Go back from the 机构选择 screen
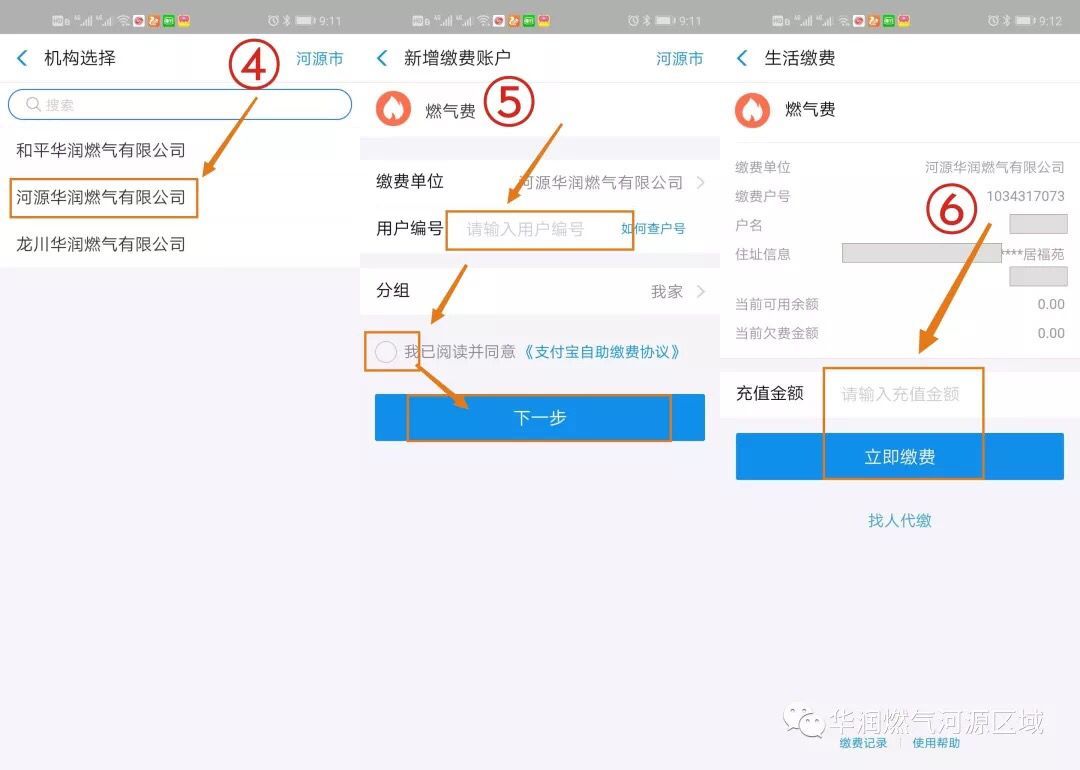This screenshot has height=770, width=1080. [x=22, y=59]
